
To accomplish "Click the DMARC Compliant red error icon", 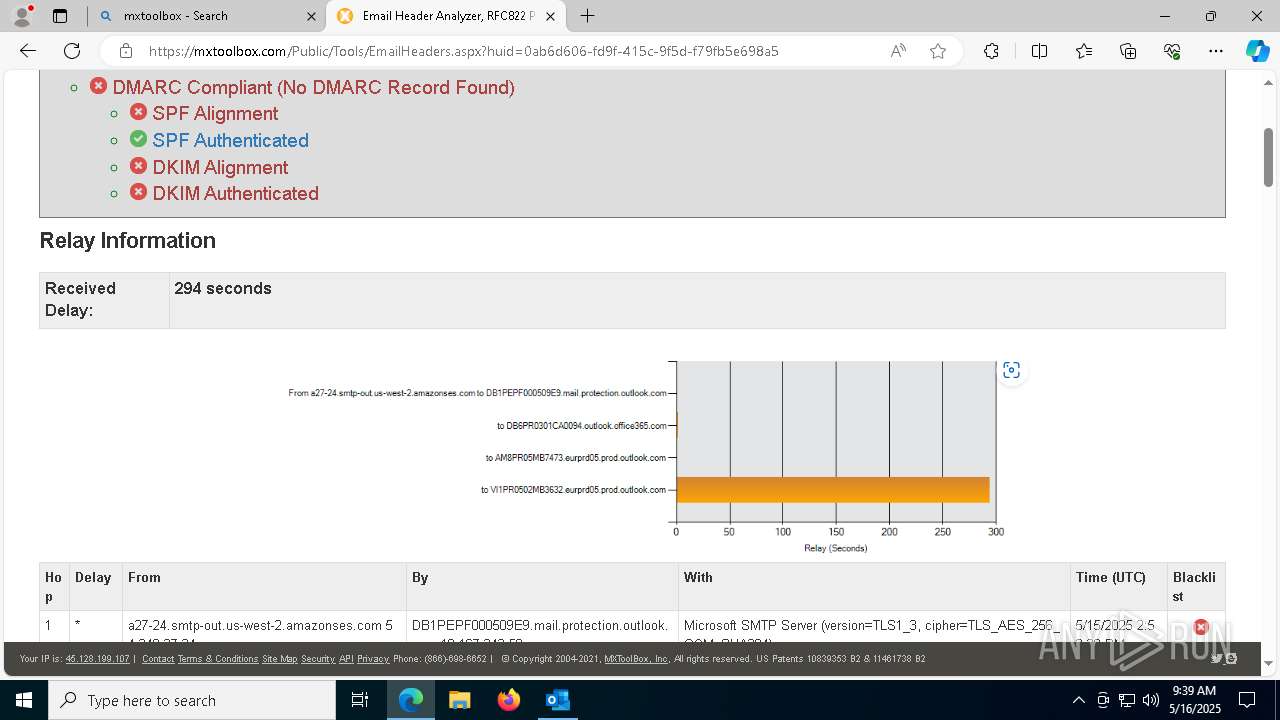I will point(98,86).
